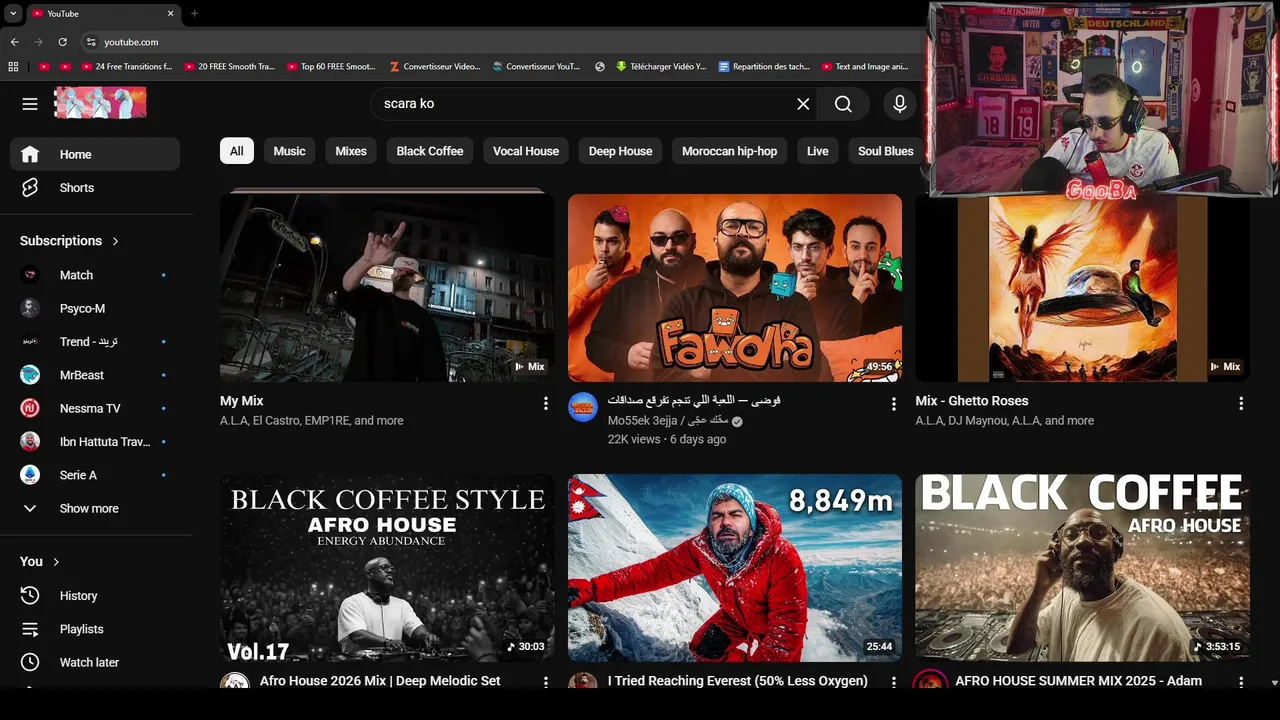Open Serie A channel subscription
Image resolution: width=1280 pixels, height=720 pixels.
coord(95,475)
